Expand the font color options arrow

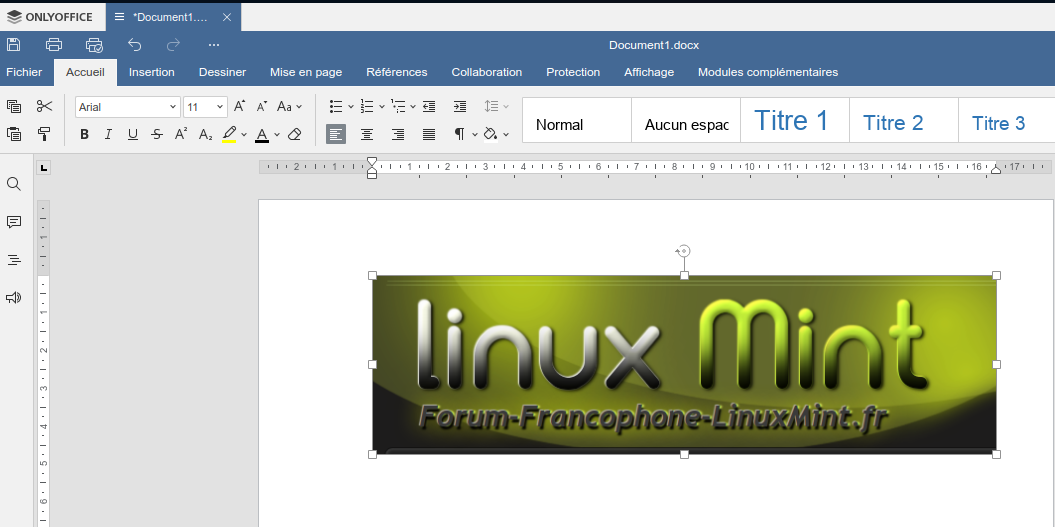click(277, 135)
